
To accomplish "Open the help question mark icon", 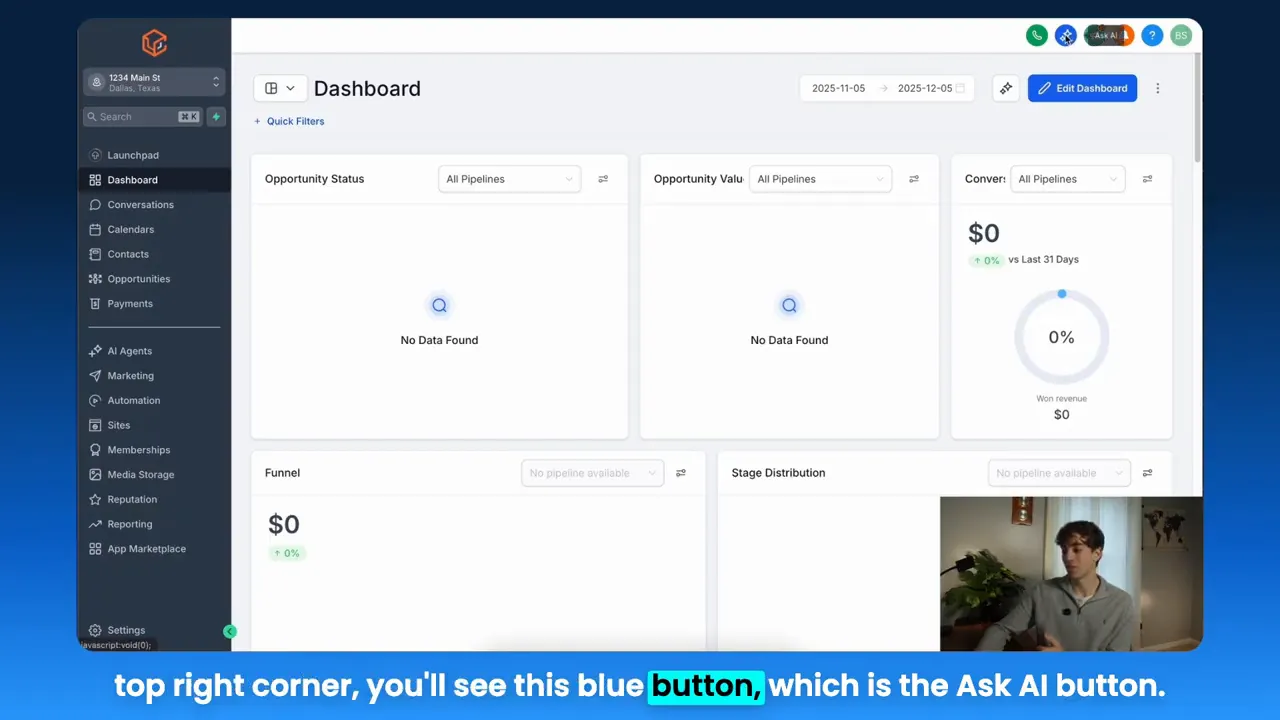I will click(1152, 35).
